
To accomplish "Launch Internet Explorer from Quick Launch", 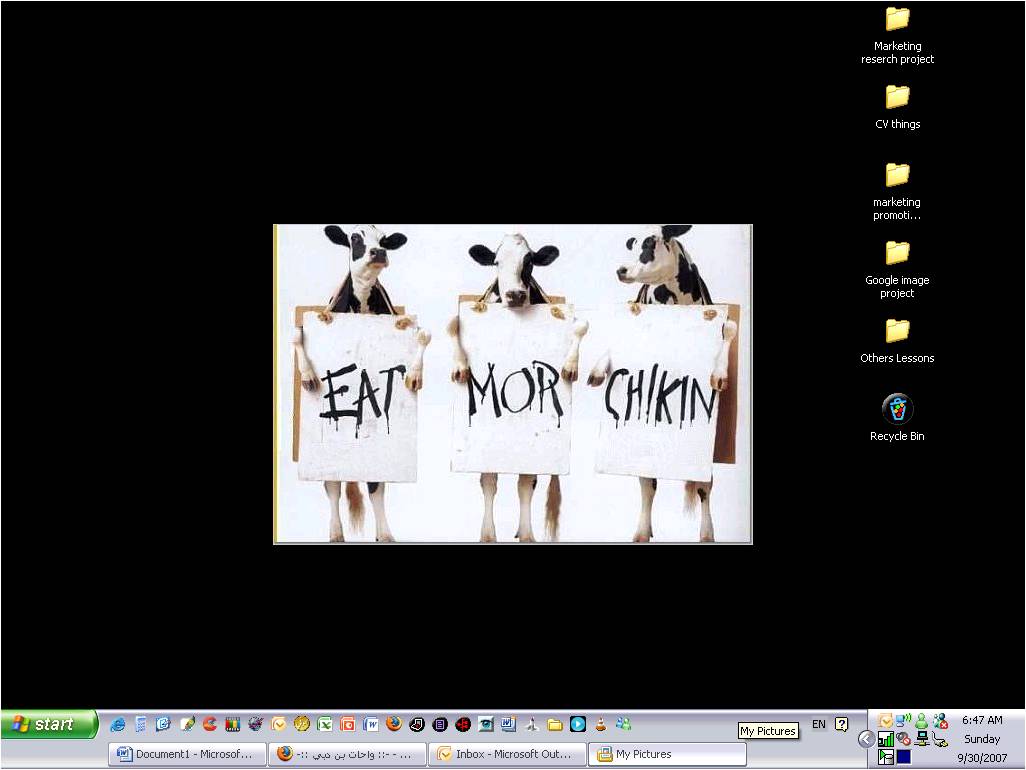I will pyautogui.click(x=118, y=724).
